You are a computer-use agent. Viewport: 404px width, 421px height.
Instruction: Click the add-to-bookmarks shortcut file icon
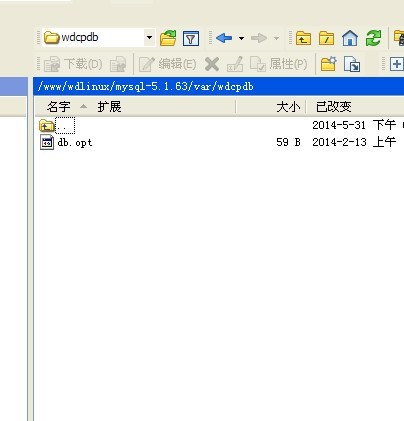click(x=352, y=64)
